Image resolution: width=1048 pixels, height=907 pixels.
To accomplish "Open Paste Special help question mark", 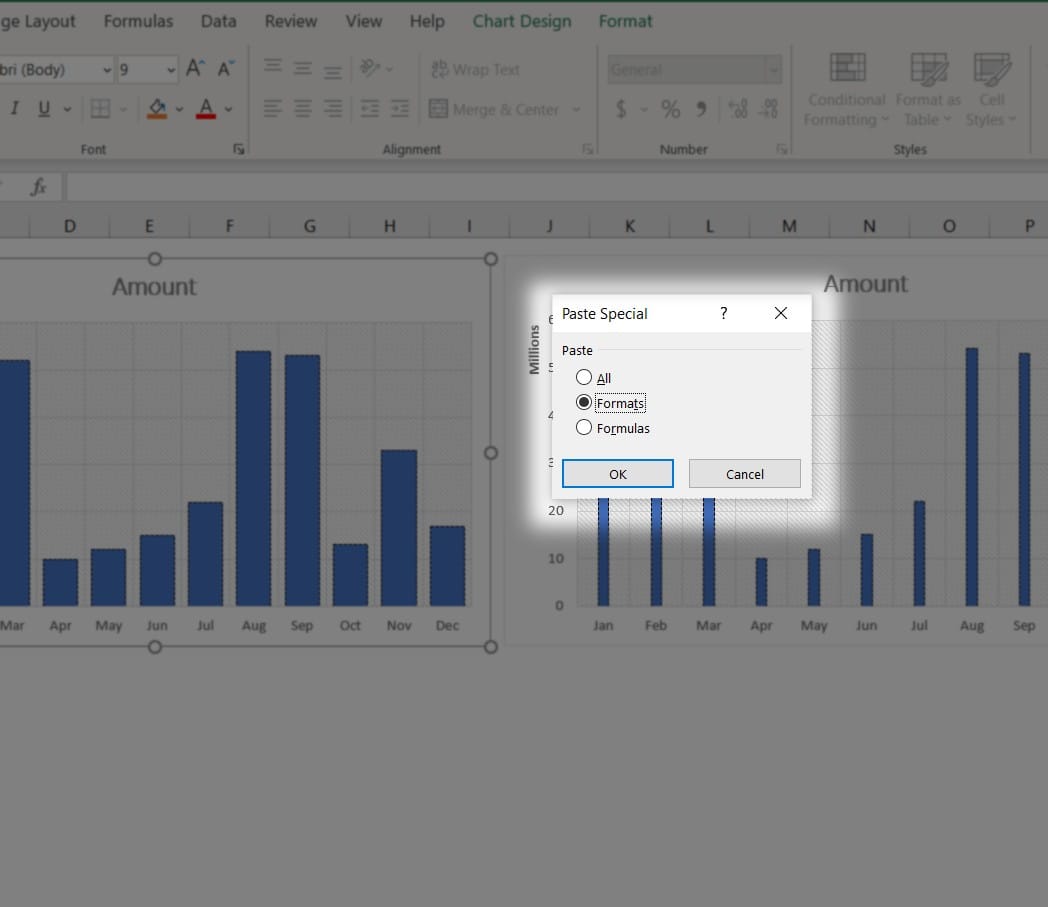I will [x=724, y=313].
